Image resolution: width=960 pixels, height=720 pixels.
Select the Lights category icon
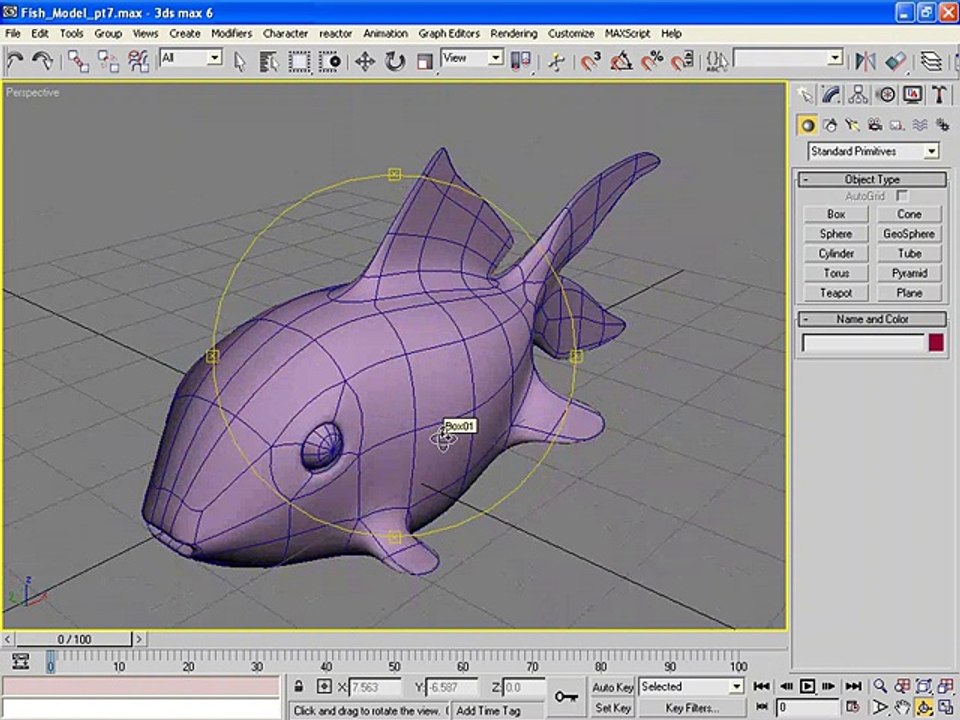(x=852, y=126)
